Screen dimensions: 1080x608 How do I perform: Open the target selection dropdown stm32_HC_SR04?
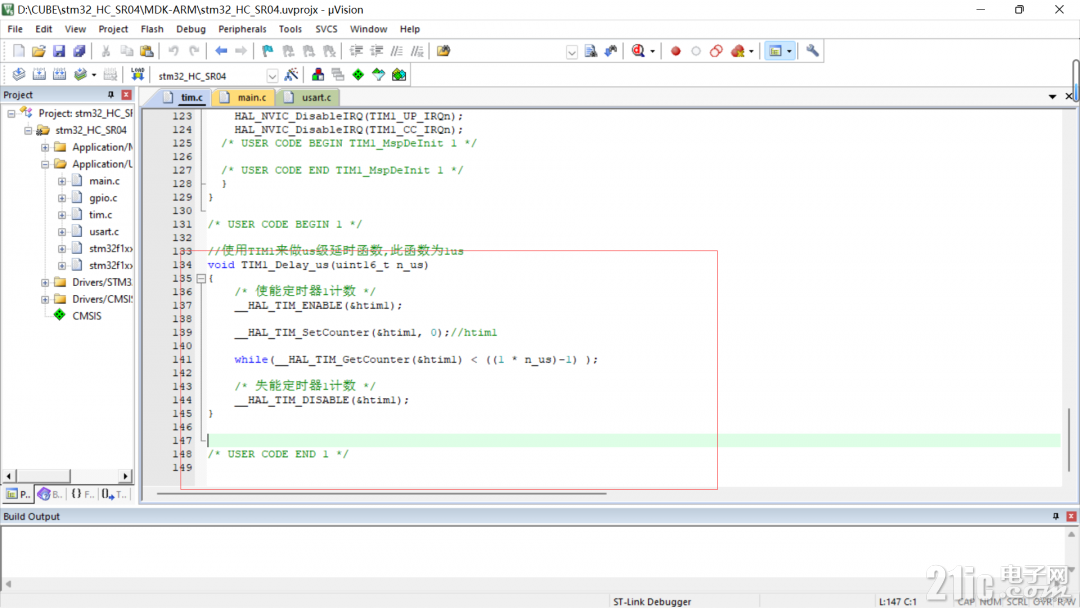[x=273, y=76]
